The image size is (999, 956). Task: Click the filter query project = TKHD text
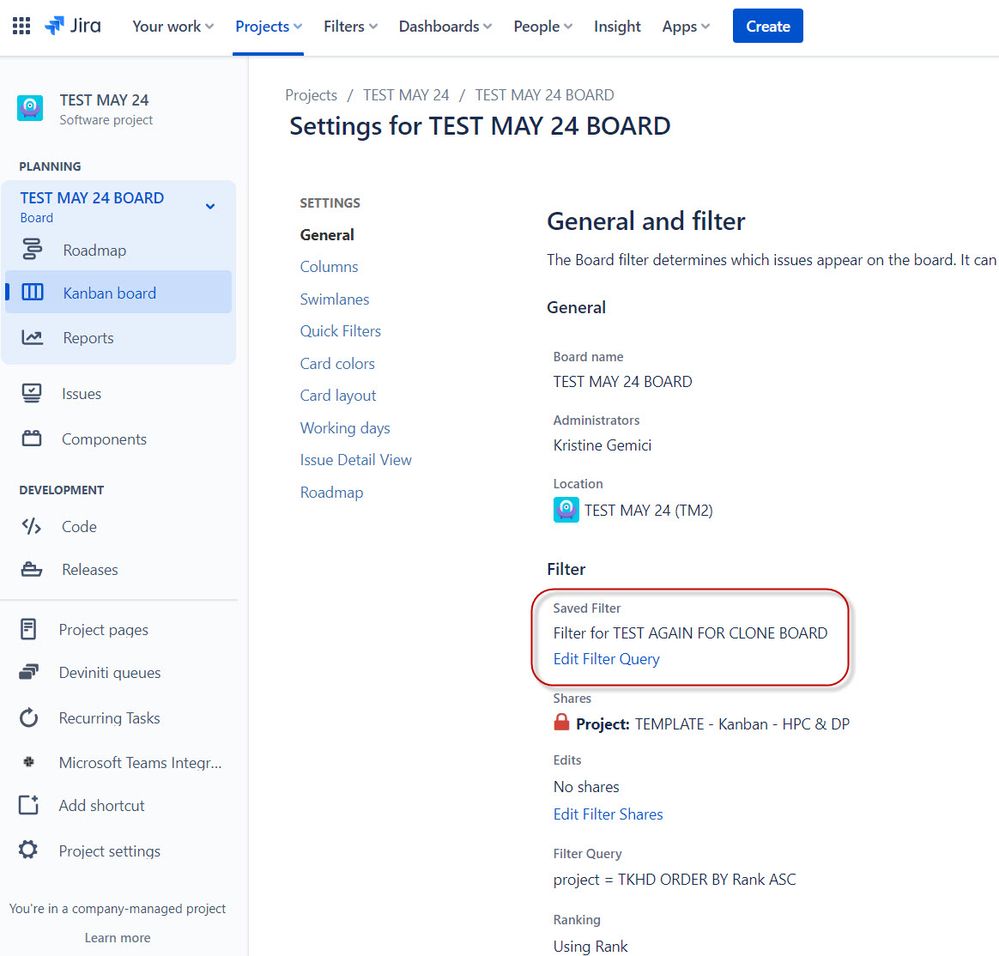click(x=674, y=879)
